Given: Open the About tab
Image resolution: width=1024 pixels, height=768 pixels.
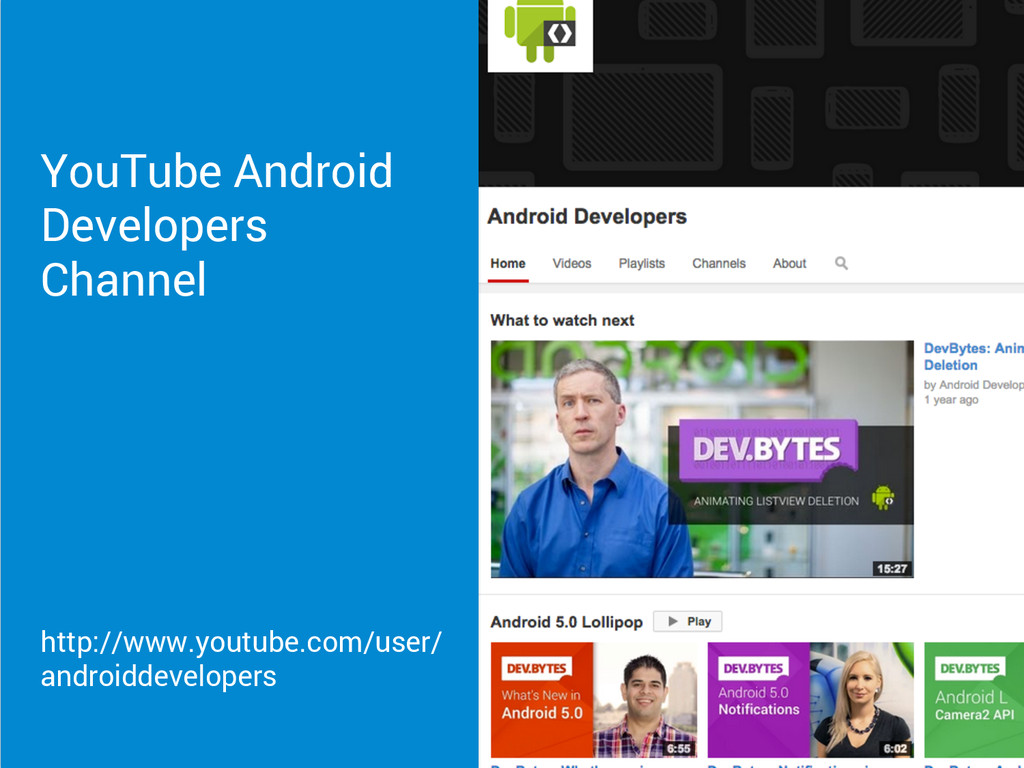Looking at the screenshot, I should click(790, 263).
